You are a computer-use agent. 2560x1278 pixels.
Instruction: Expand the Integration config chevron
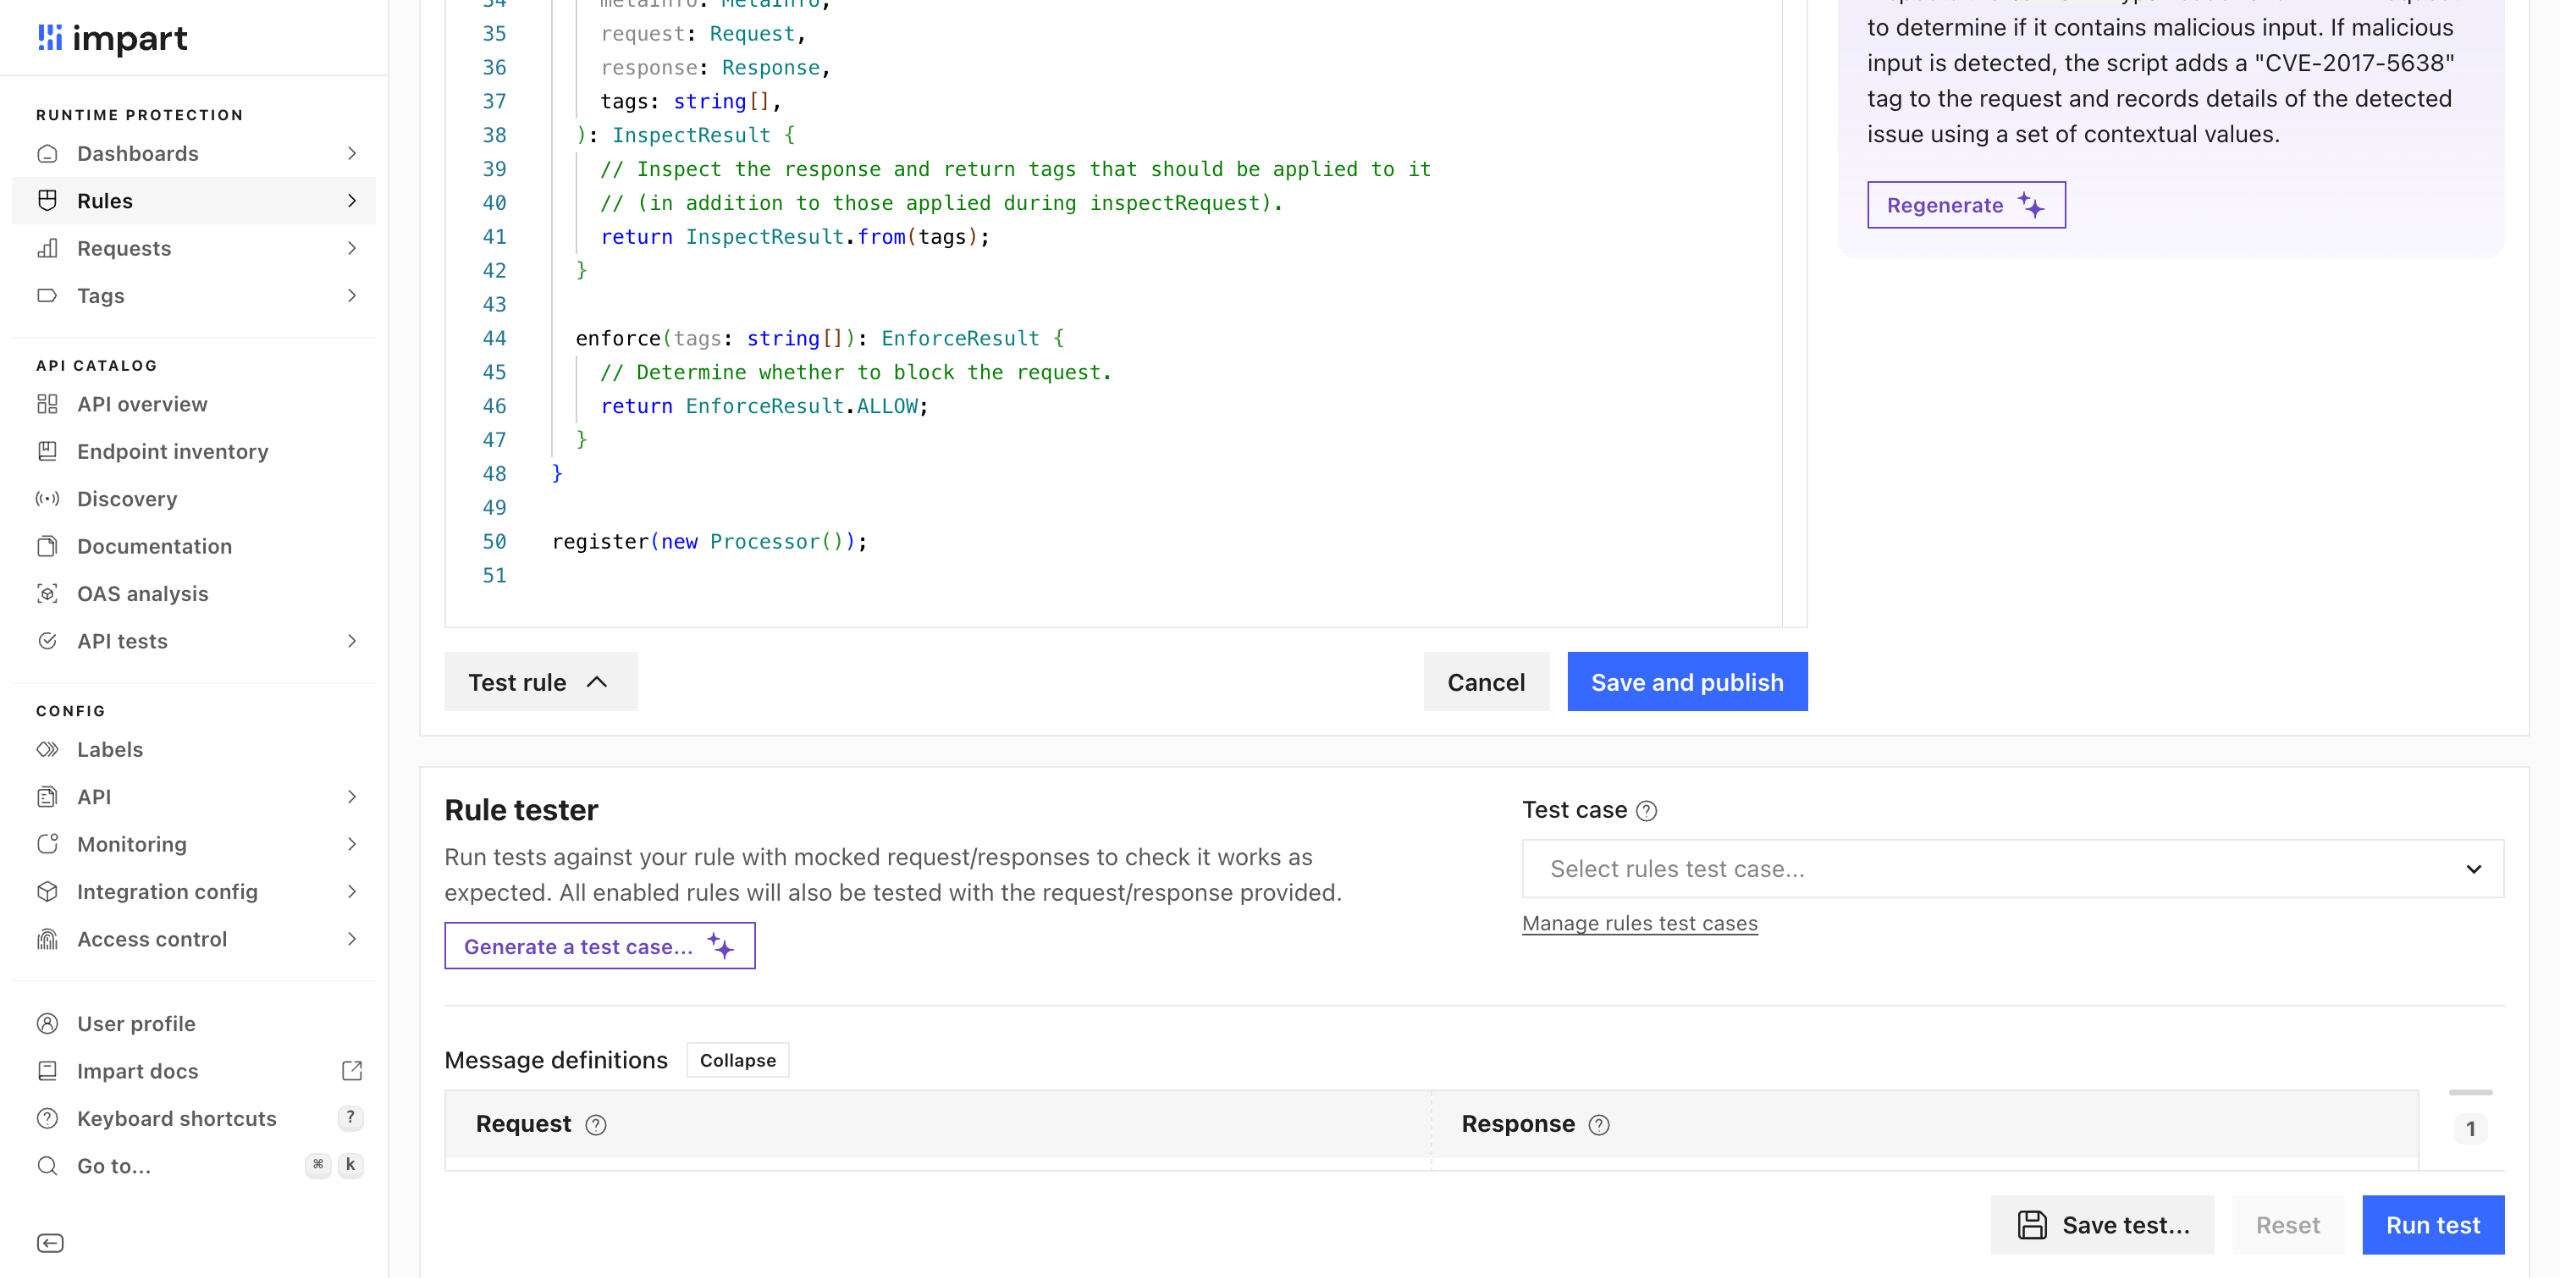tap(352, 892)
